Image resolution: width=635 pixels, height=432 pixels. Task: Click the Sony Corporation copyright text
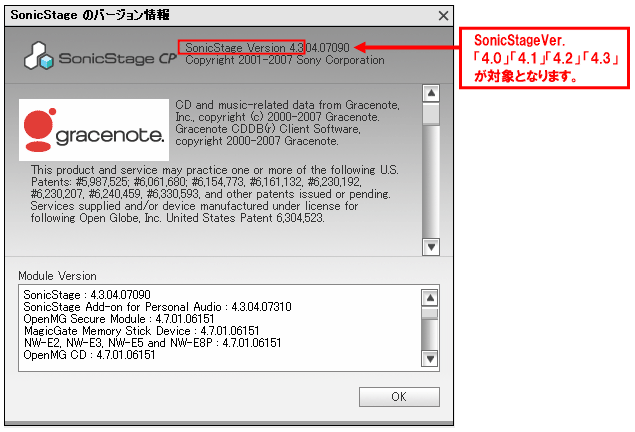tap(284, 60)
